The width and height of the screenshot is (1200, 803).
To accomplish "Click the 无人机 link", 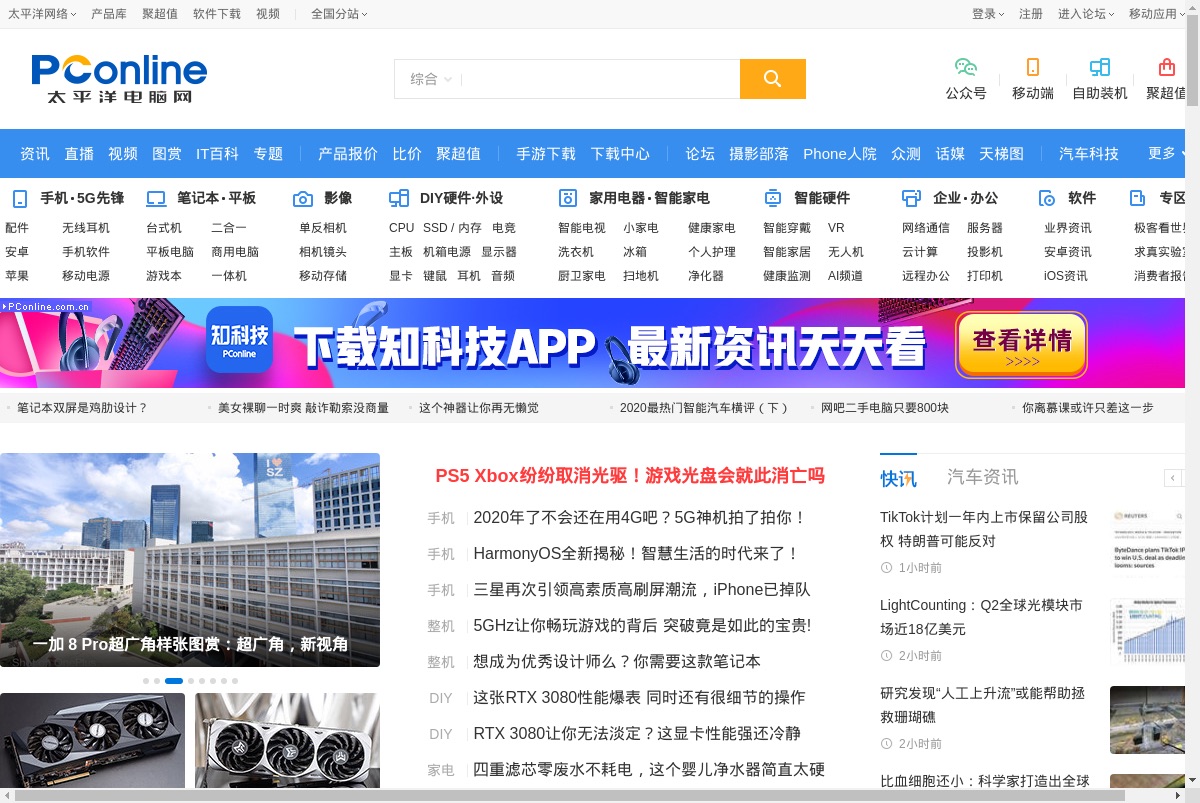I will click(846, 252).
